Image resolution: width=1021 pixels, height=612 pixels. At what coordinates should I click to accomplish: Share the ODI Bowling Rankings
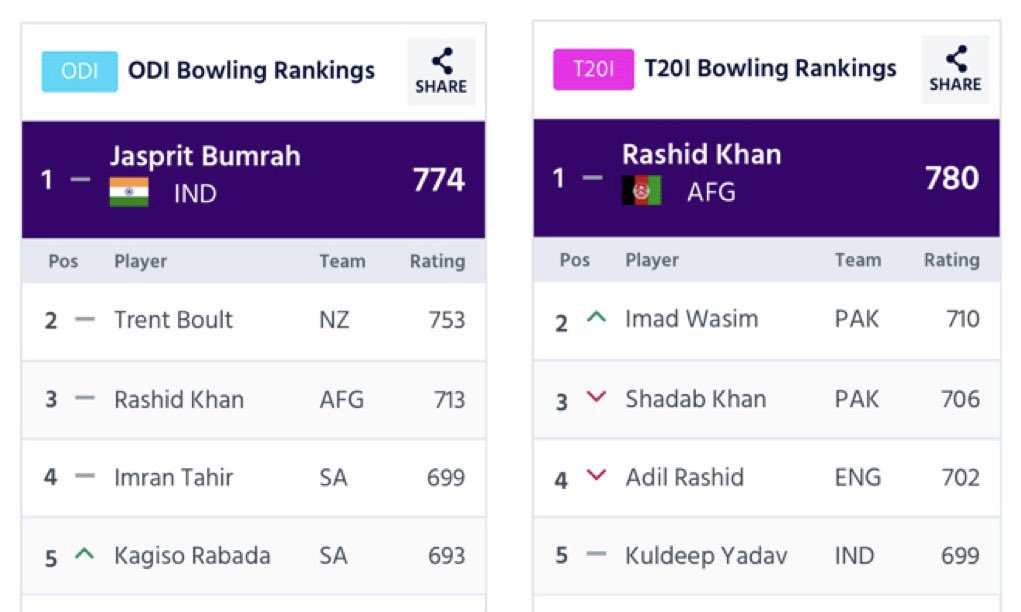click(441, 71)
